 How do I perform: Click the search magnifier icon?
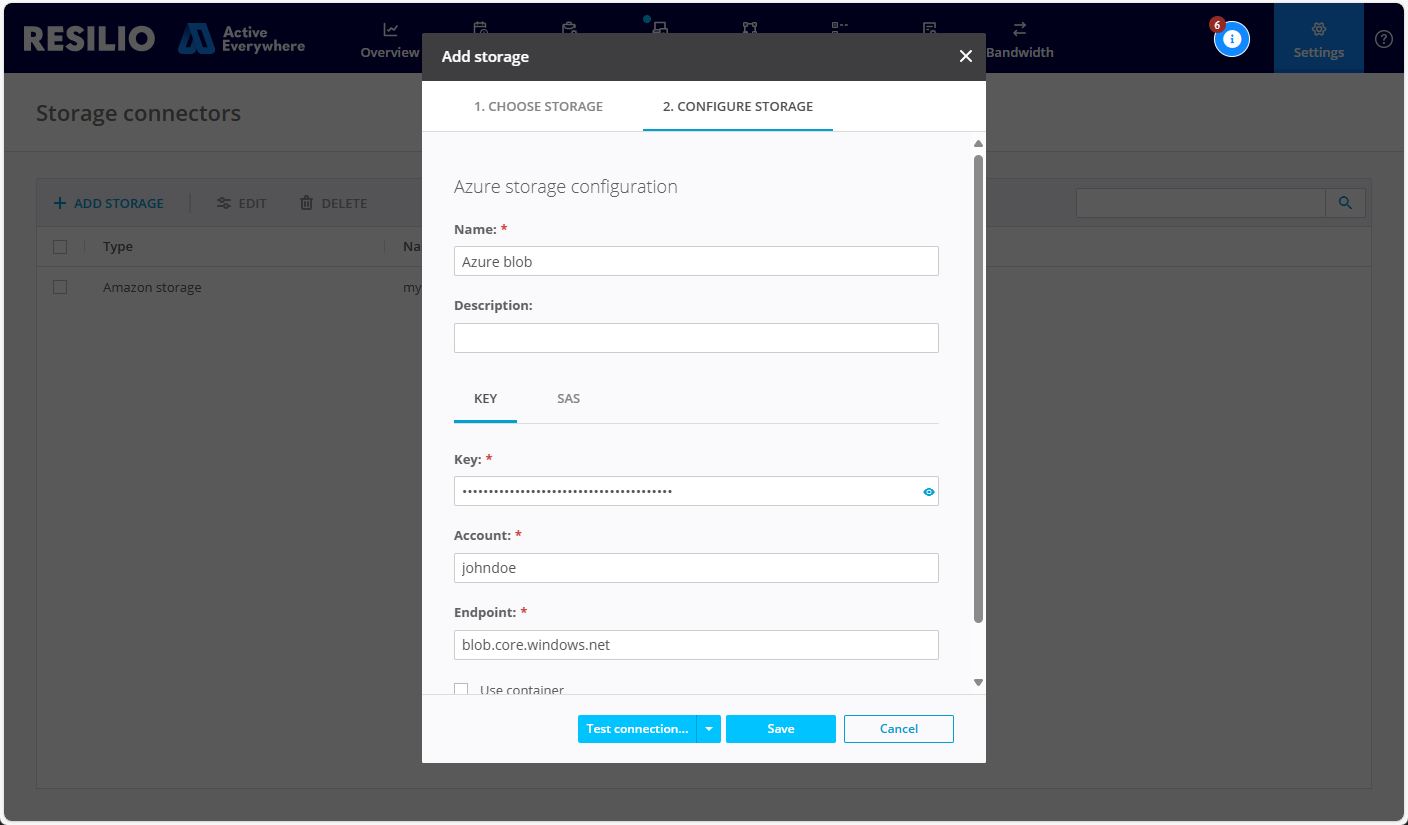click(1344, 202)
